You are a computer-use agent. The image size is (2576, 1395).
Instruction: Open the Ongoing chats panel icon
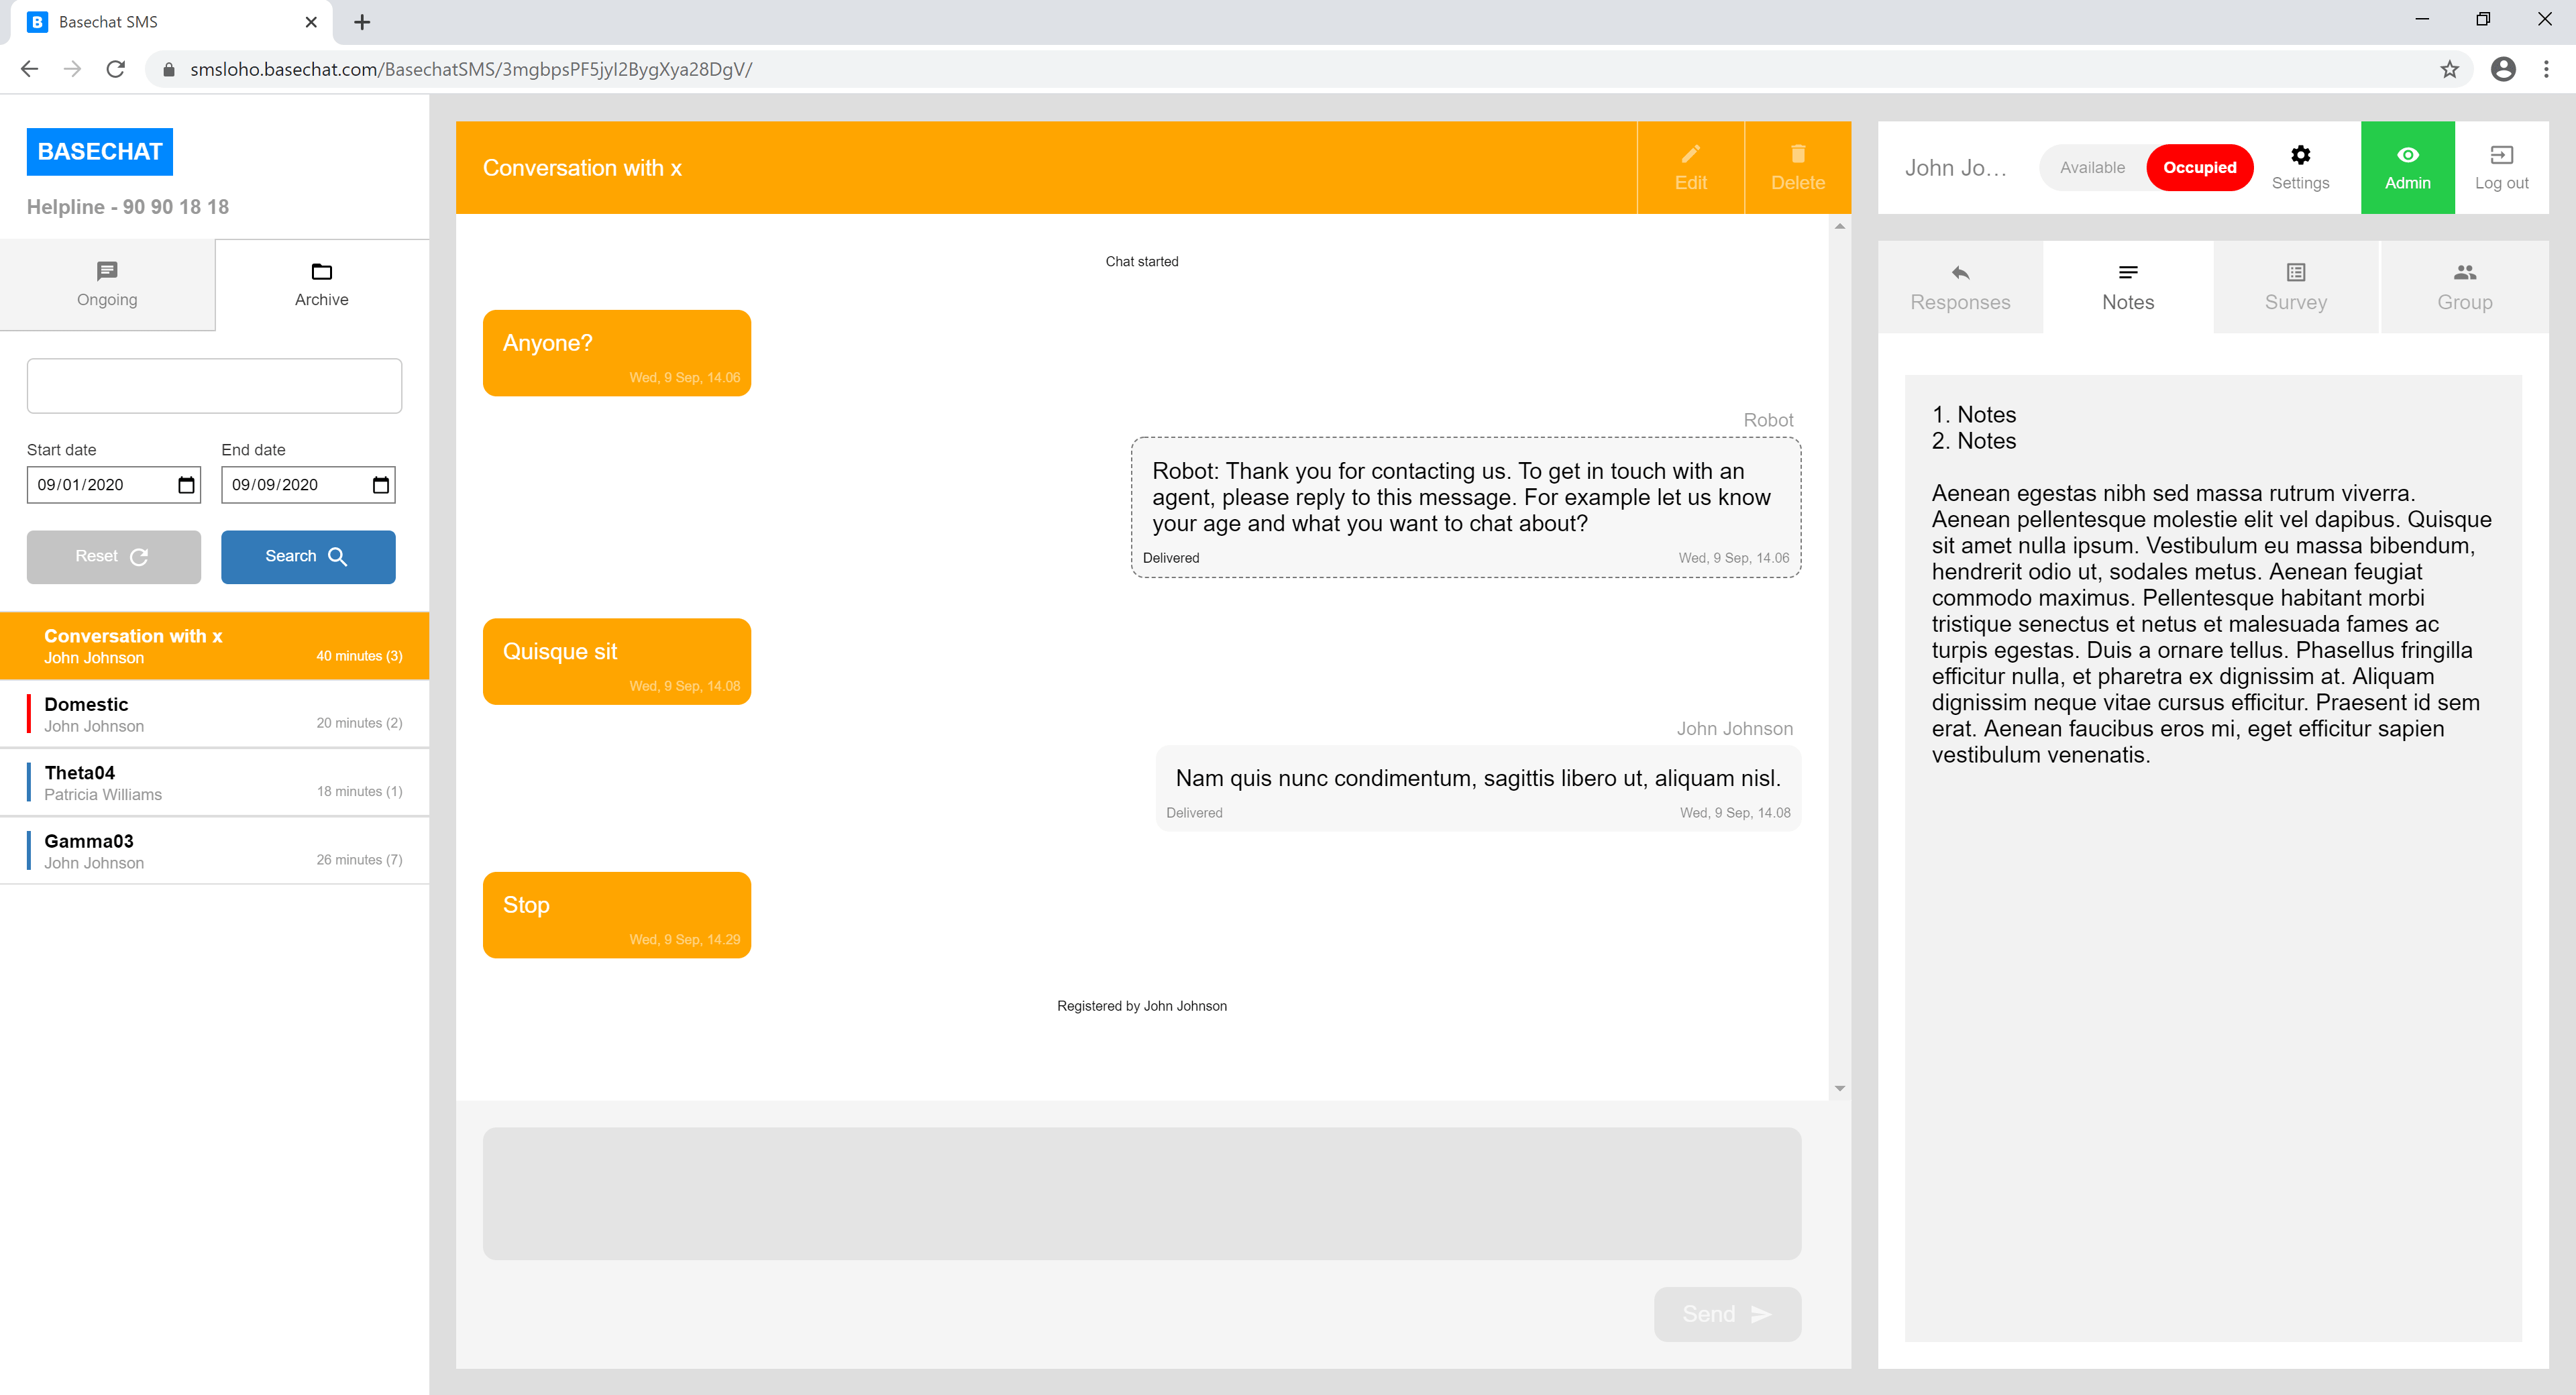(x=107, y=271)
